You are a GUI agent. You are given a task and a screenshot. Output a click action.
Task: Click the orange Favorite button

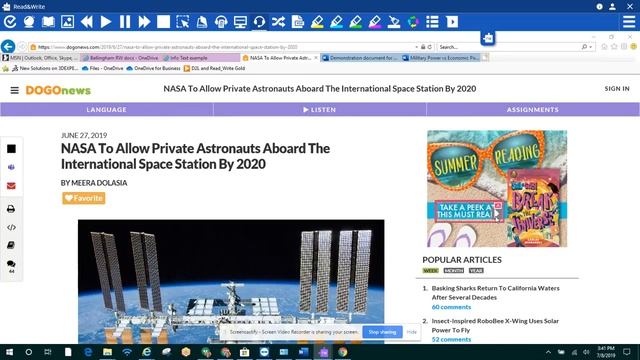coord(84,198)
